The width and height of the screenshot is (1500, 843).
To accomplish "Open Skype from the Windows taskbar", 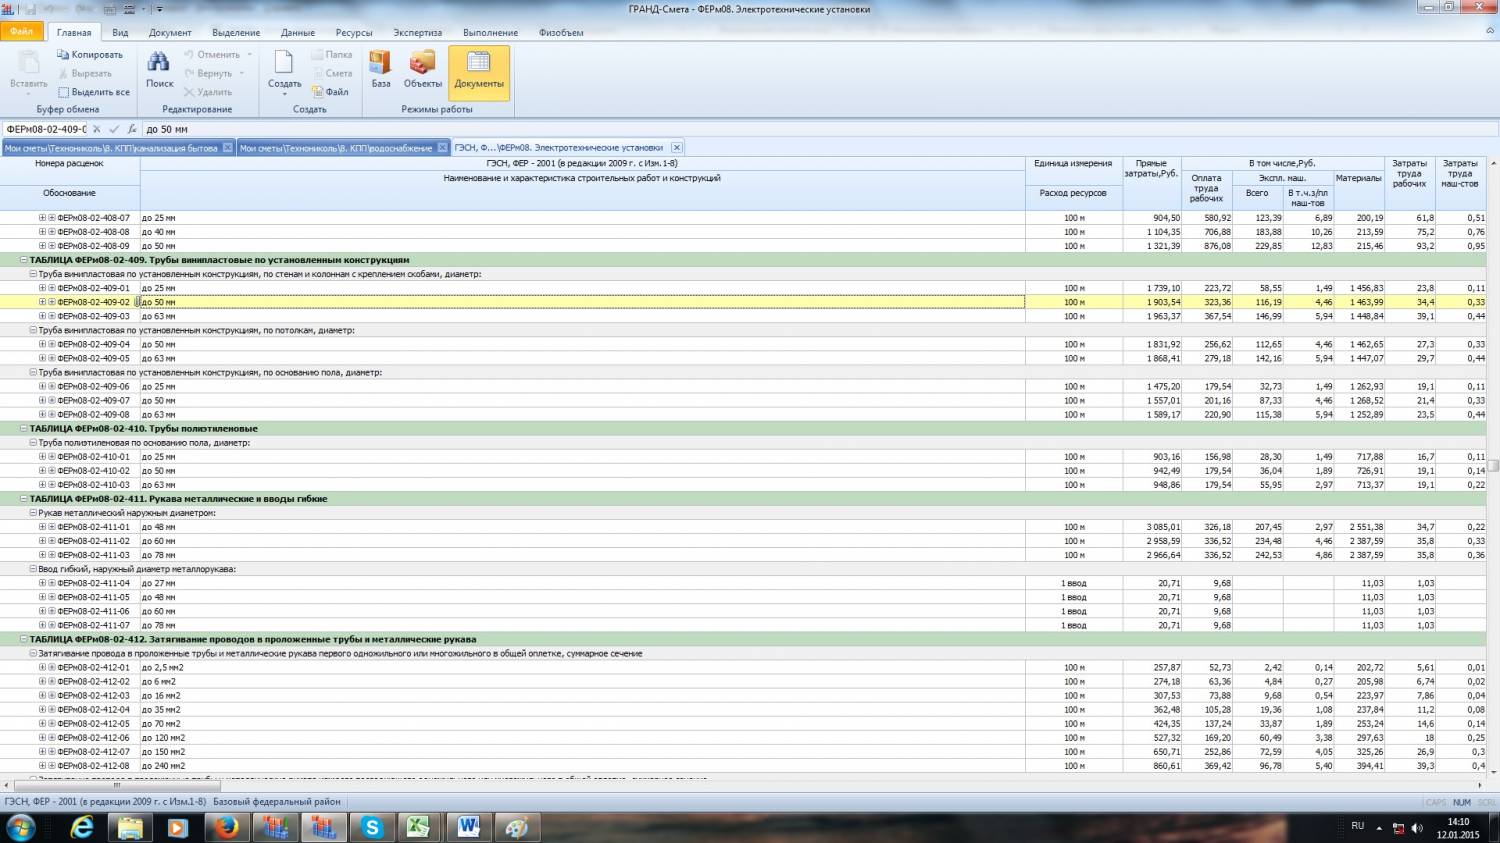I will (372, 827).
